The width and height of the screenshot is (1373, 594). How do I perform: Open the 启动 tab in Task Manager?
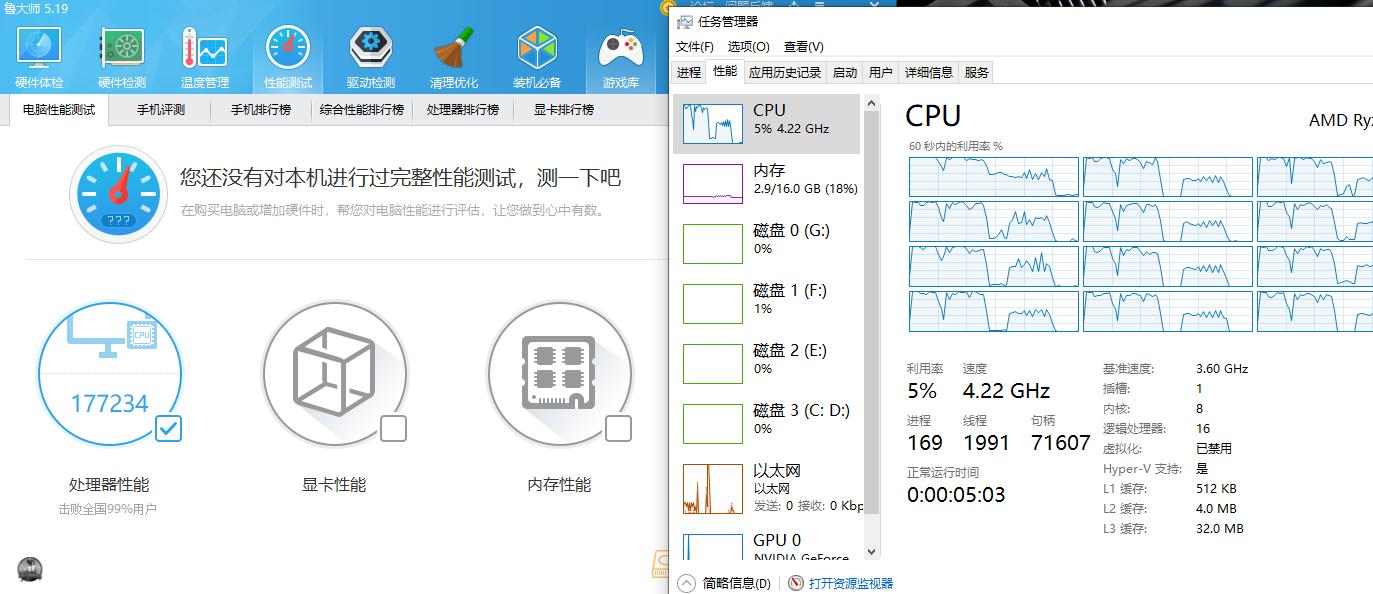pos(845,72)
